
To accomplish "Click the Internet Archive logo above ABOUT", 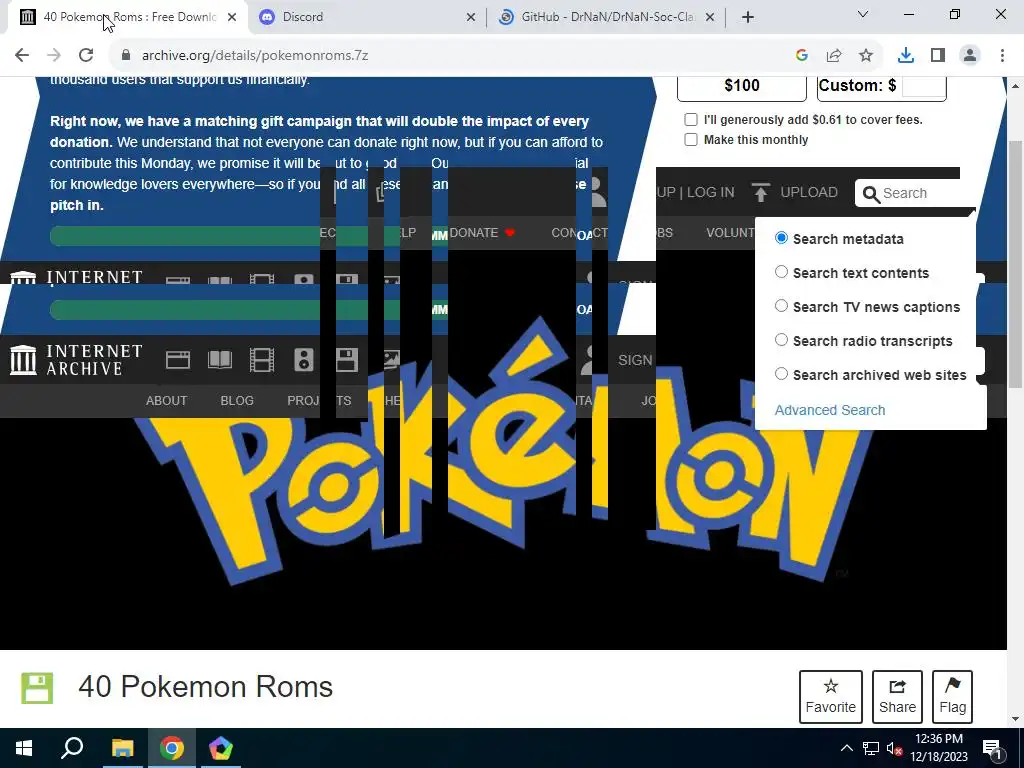I will pos(76,360).
